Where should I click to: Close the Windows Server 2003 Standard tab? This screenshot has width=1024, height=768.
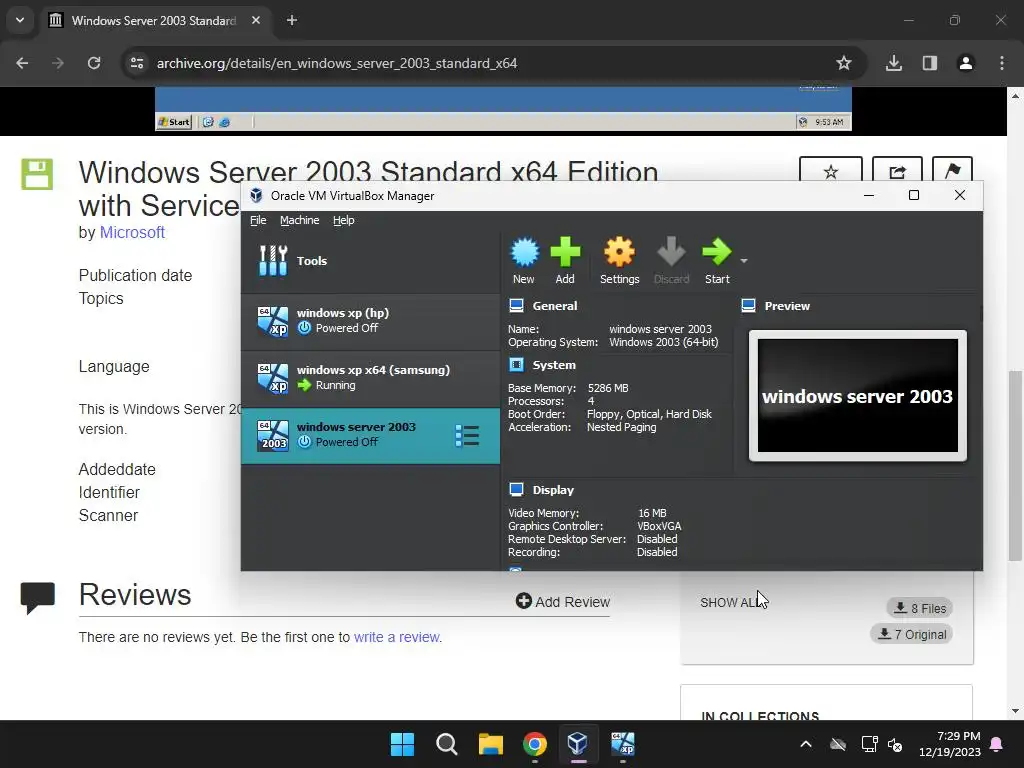coord(256,20)
